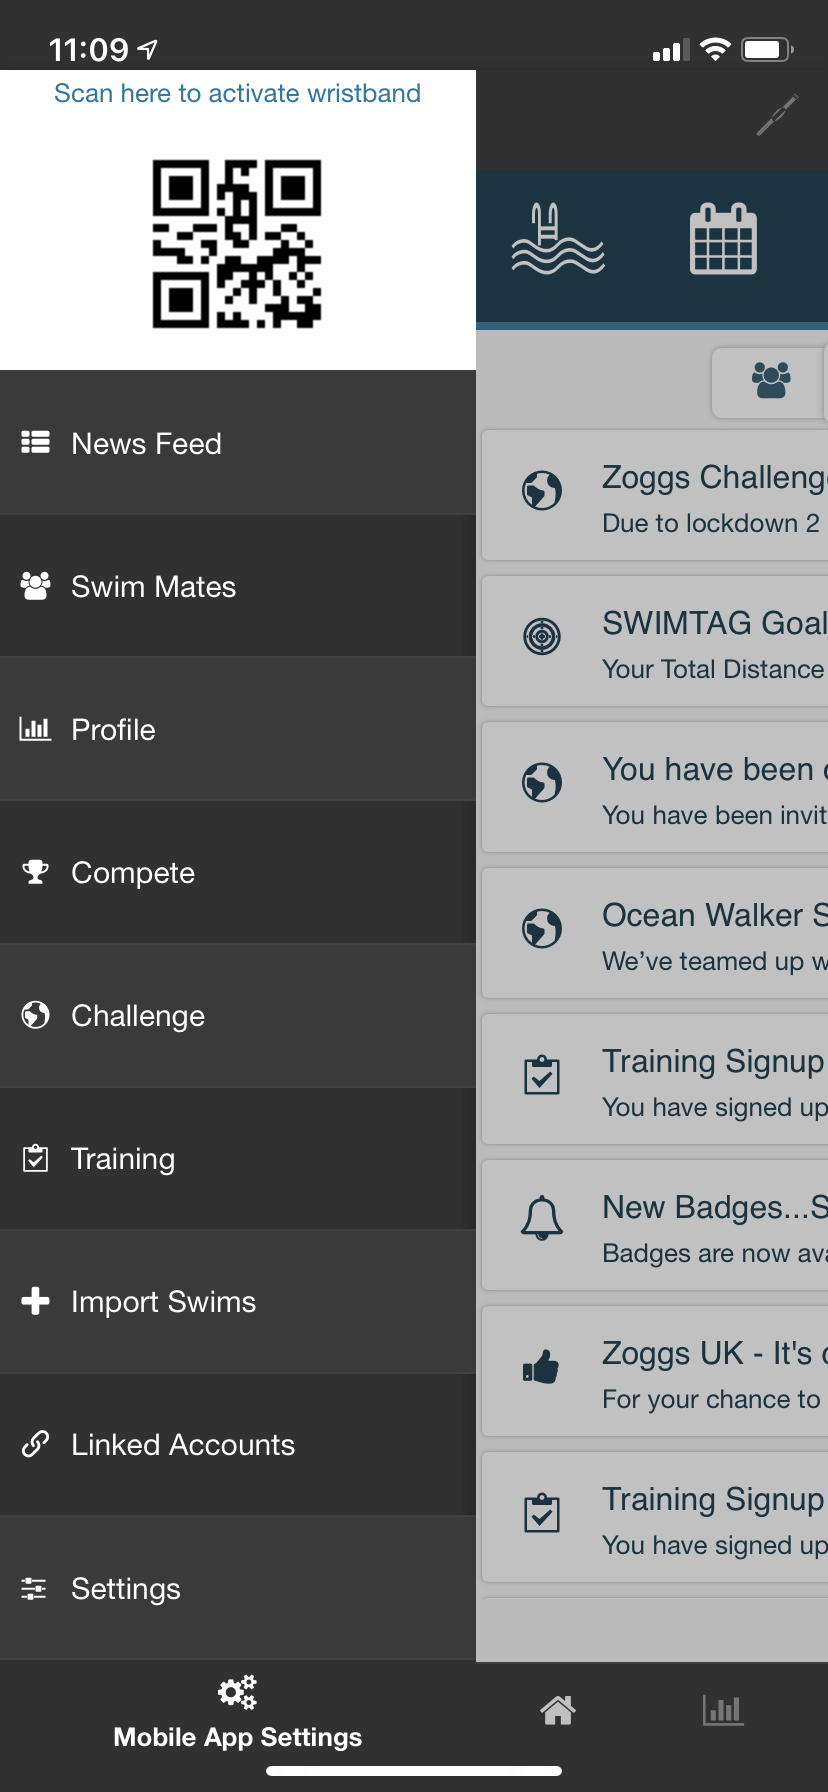The height and width of the screenshot is (1792, 828).
Task: Tap the bell icon beside New Badges
Action: (x=542, y=1218)
